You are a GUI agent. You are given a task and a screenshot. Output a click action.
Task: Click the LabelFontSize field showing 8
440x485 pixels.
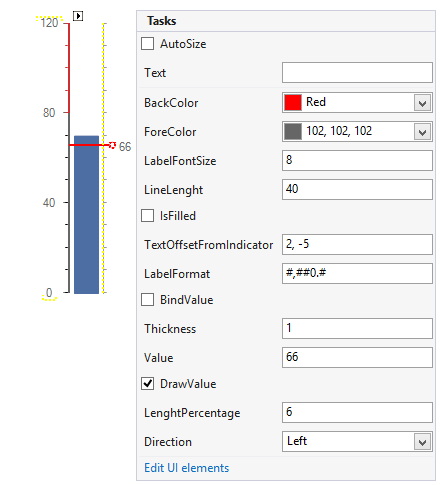tap(357, 160)
